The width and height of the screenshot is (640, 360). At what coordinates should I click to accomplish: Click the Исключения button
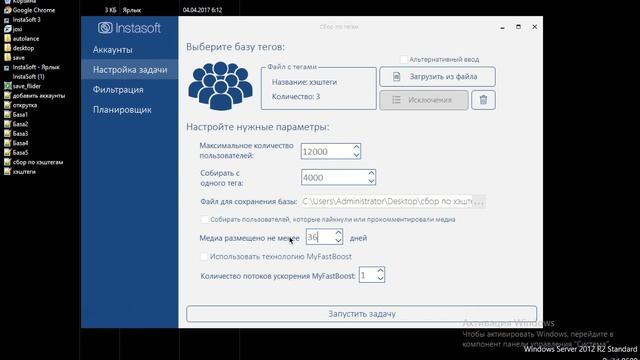click(x=424, y=100)
